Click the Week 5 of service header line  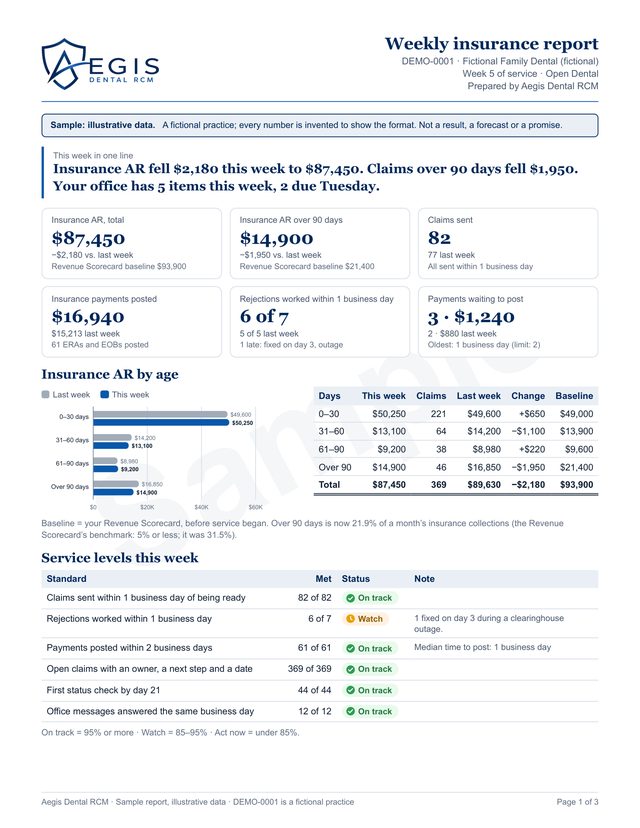[x=531, y=74]
